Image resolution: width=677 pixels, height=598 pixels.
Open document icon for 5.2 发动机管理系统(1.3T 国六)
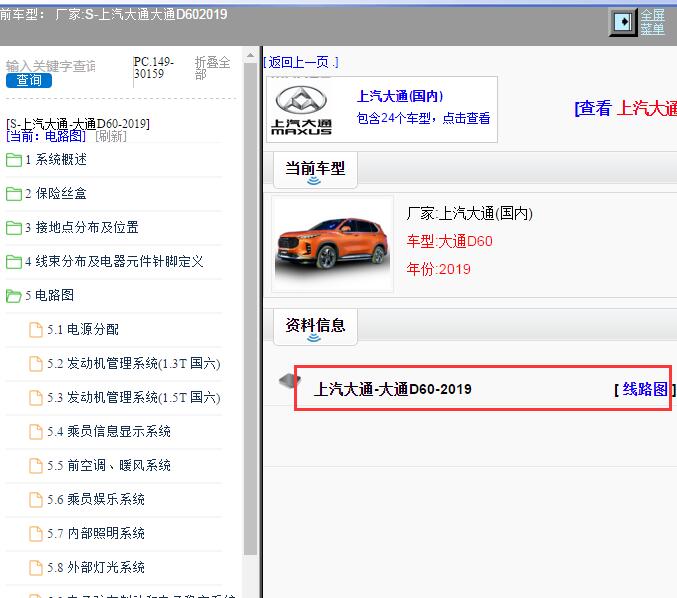(36, 364)
